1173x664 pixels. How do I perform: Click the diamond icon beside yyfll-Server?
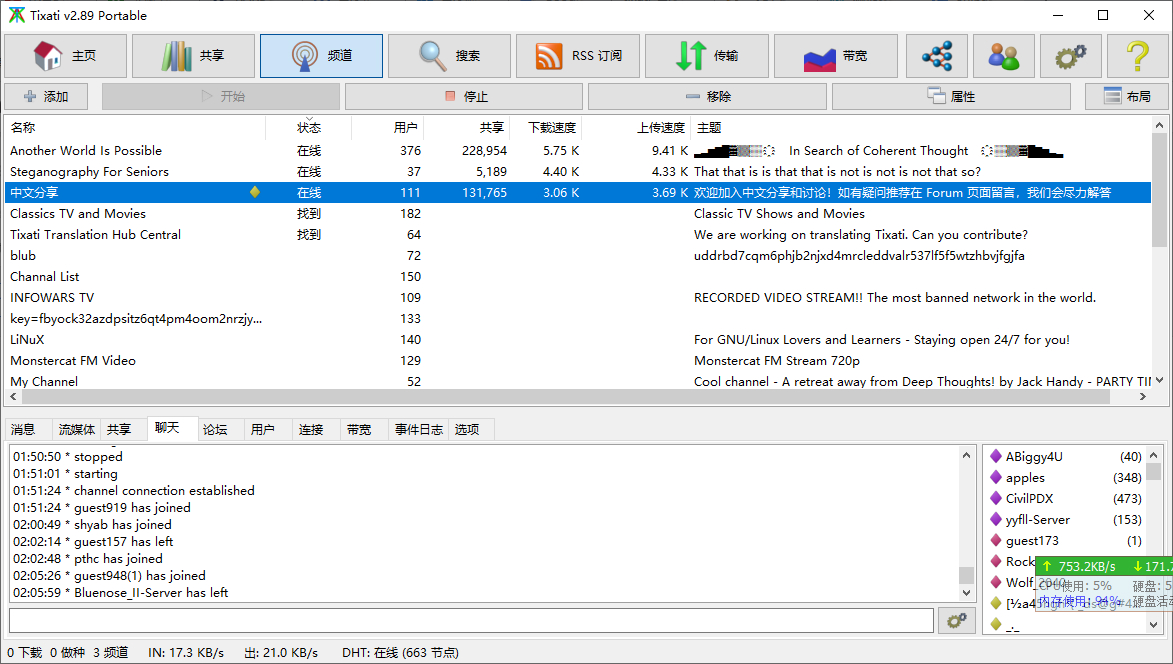click(x=996, y=519)
